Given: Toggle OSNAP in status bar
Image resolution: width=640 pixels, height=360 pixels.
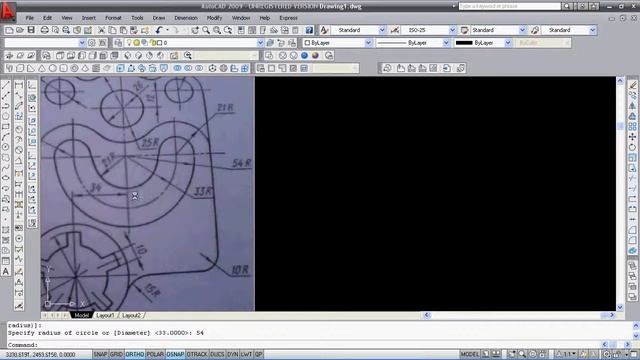Looking at the screenshot, I should pos(175,354).
